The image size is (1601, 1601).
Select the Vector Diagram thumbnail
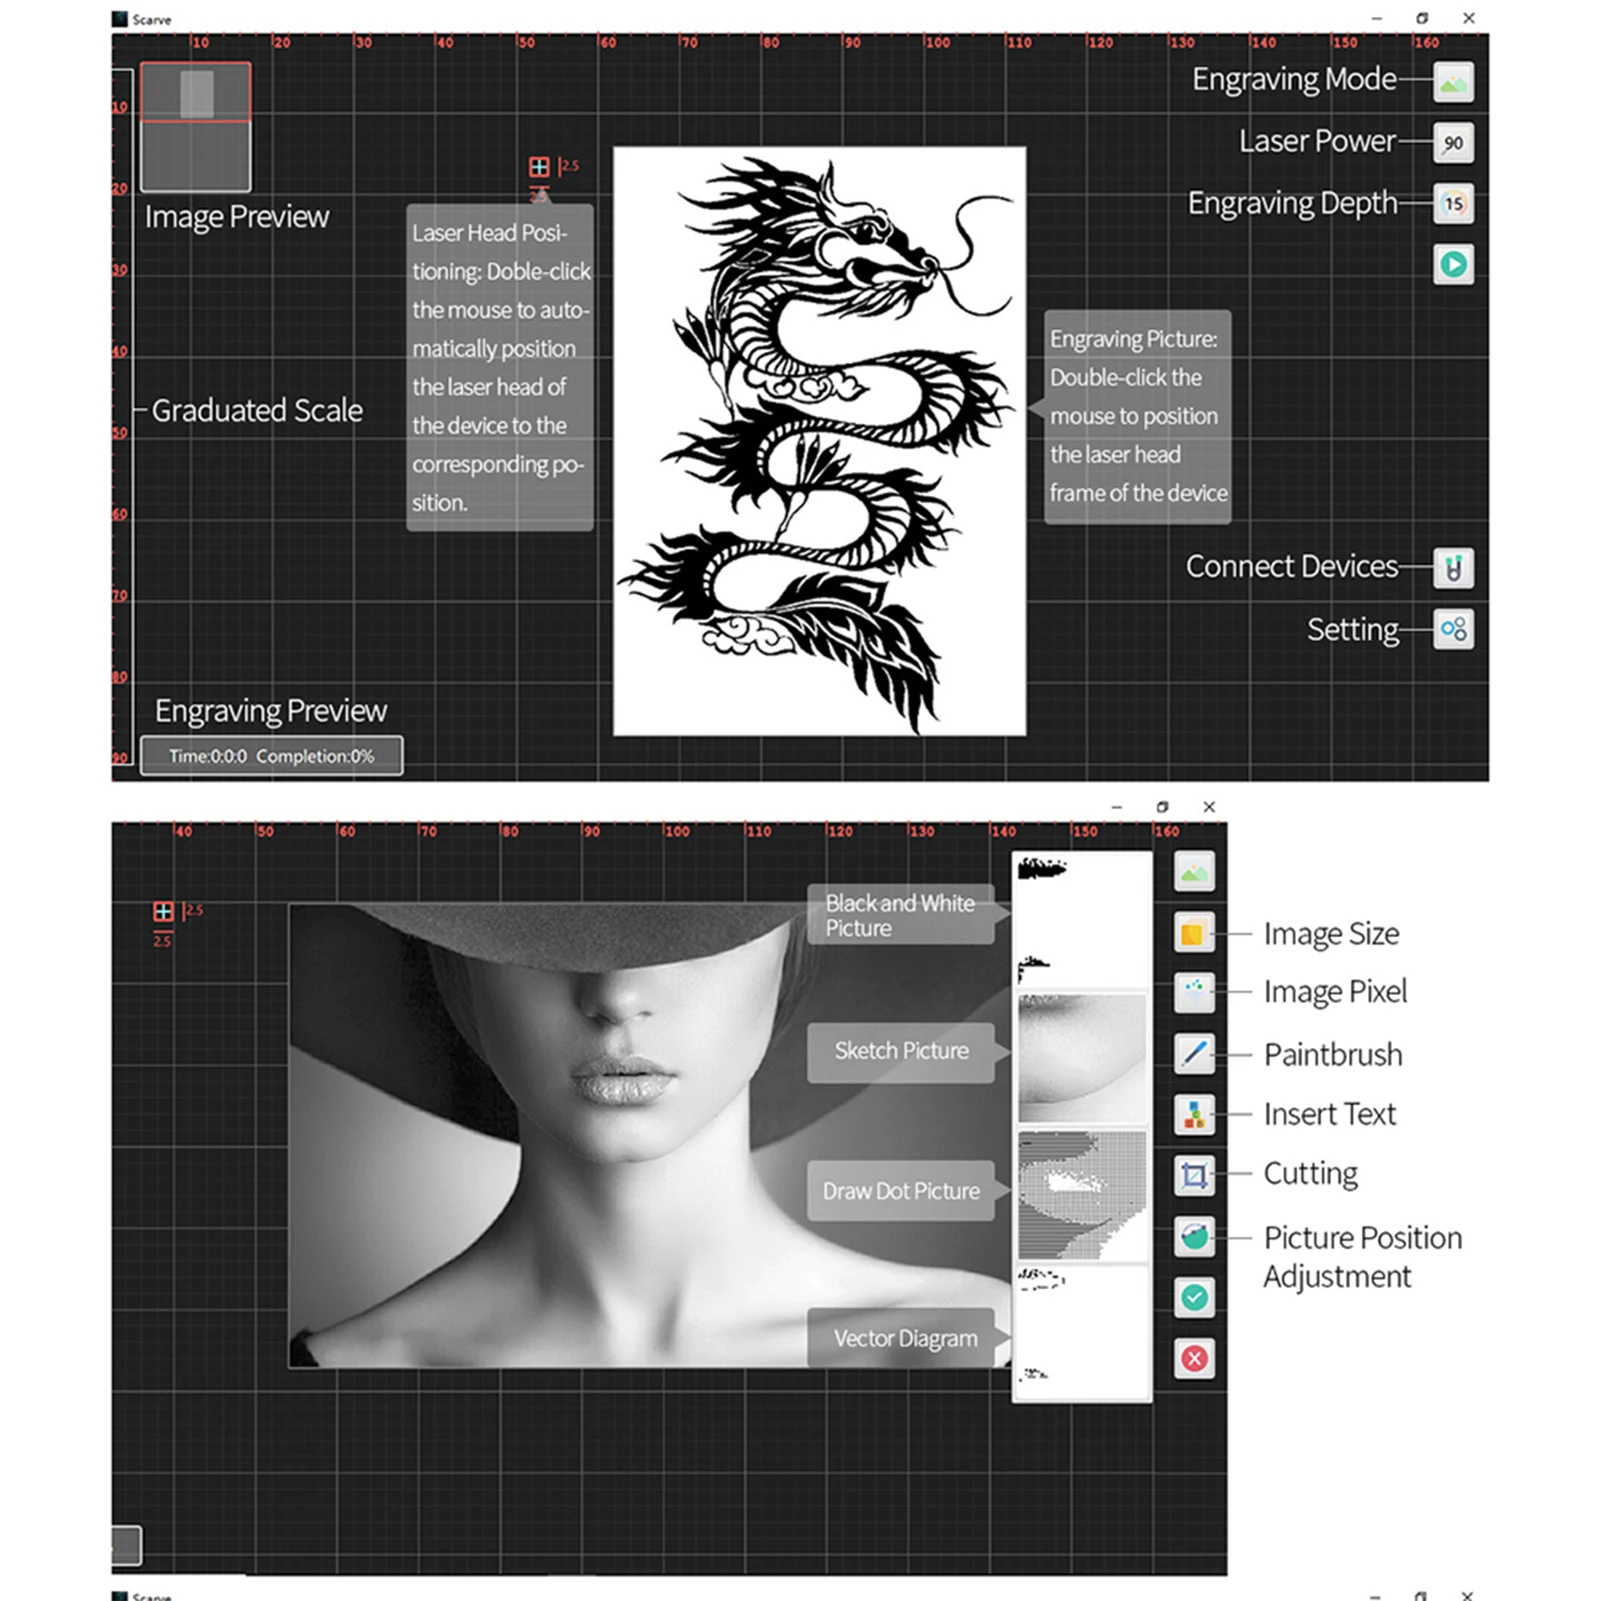[1082, 1332]
